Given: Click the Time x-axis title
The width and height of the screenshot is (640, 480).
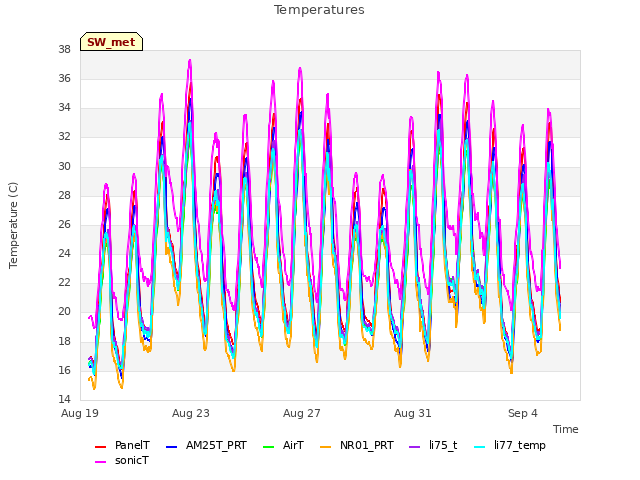Looking at the screenshot, I should point(566,429).
